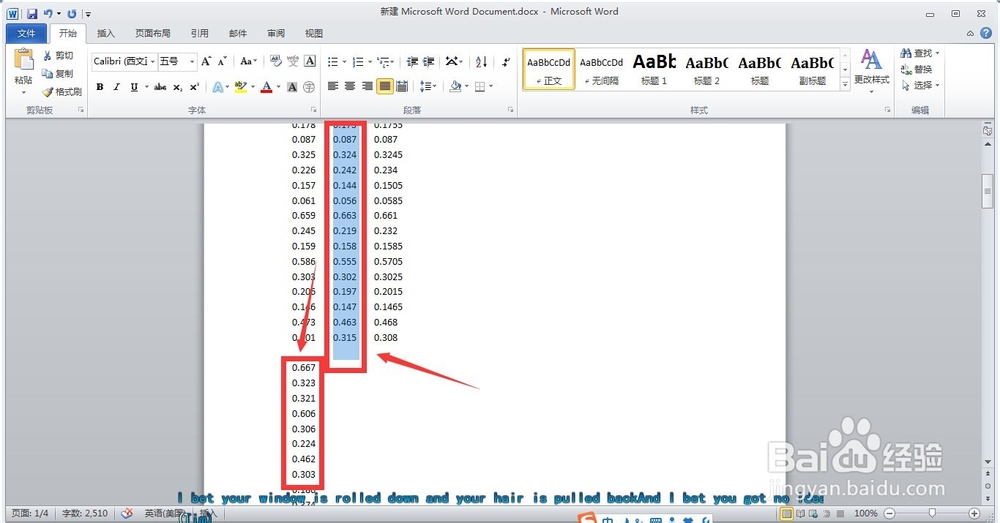1000x523 pixels.
Task: Click the Character Border icon
Action: (310, 61)
